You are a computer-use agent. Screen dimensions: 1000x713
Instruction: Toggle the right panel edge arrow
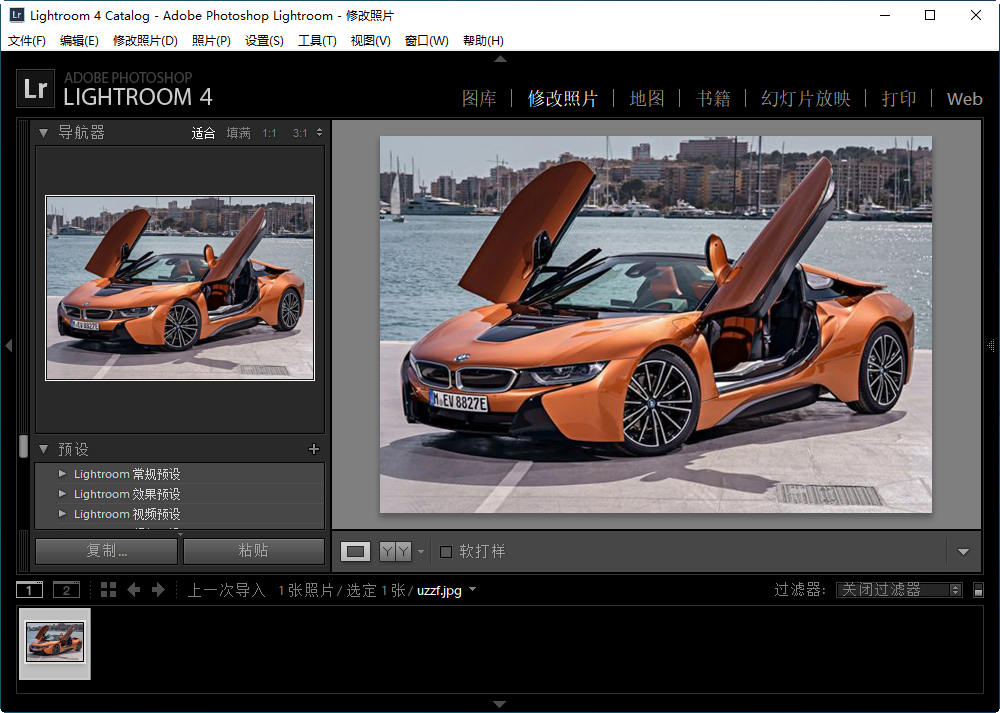pos(990,346)
